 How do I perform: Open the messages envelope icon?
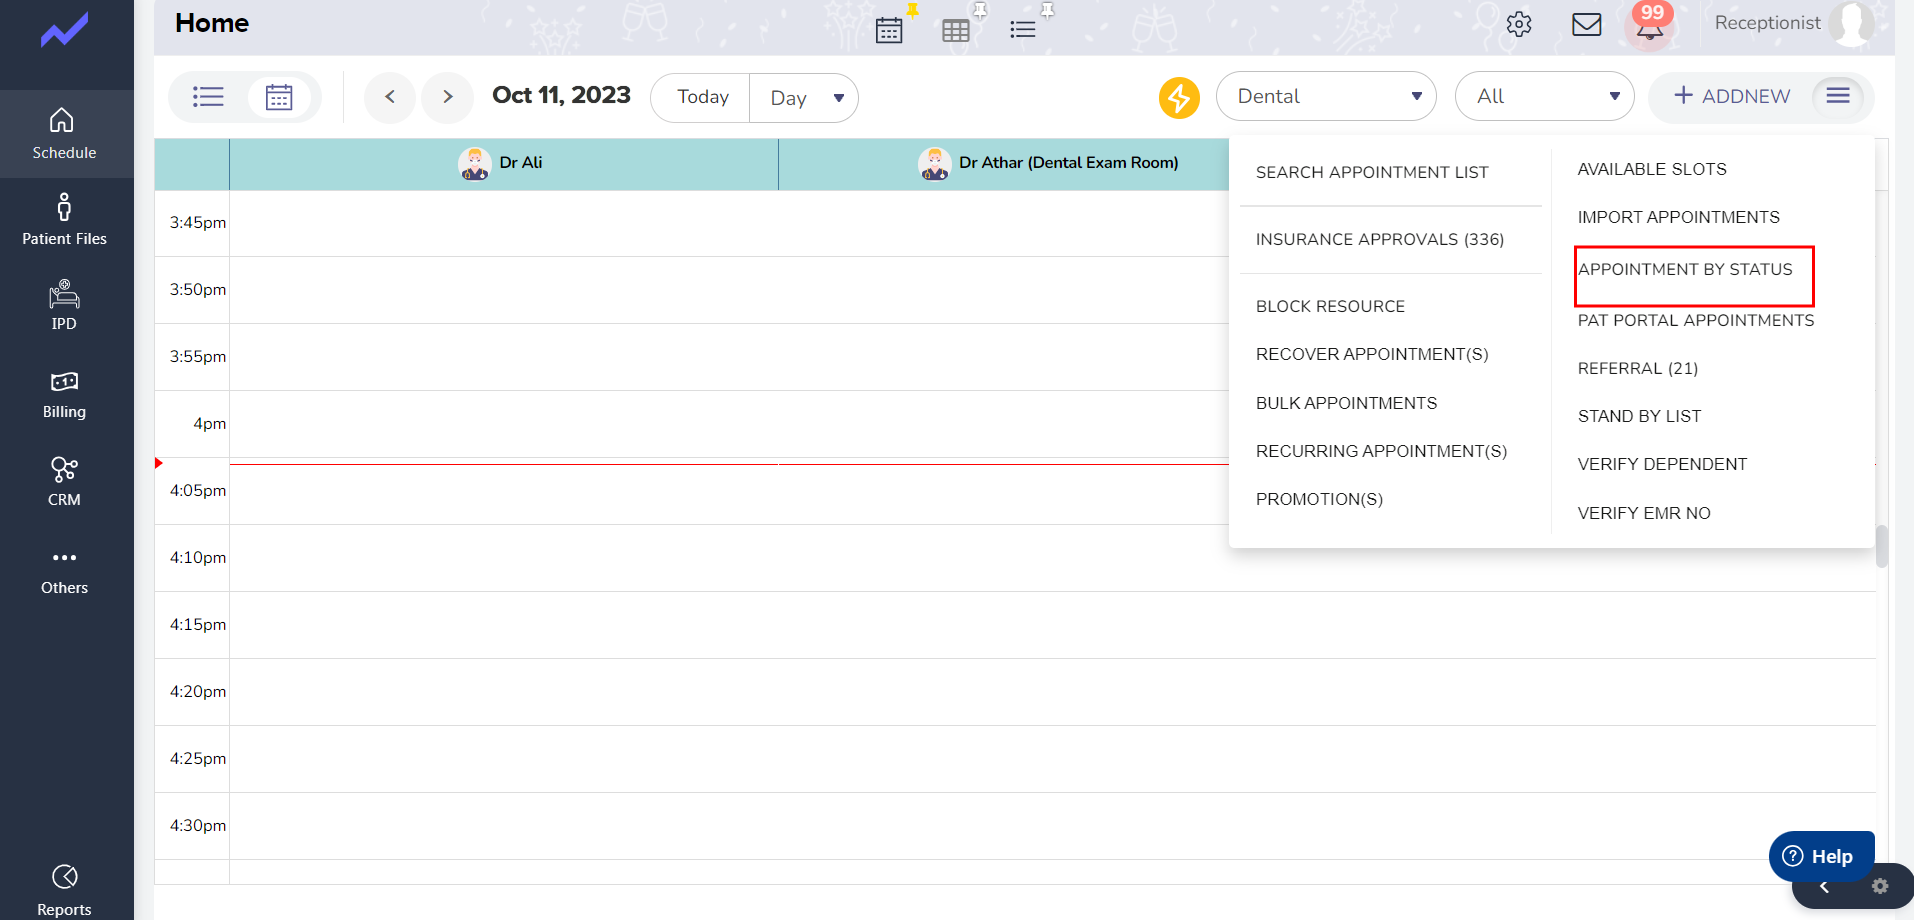(x=1587, y=24)
